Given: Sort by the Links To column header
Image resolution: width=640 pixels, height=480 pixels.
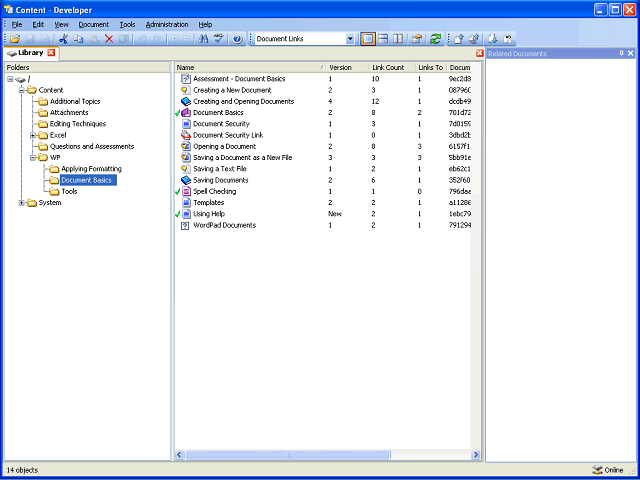Looking at the screenshot, I should [x=431, y=68].
